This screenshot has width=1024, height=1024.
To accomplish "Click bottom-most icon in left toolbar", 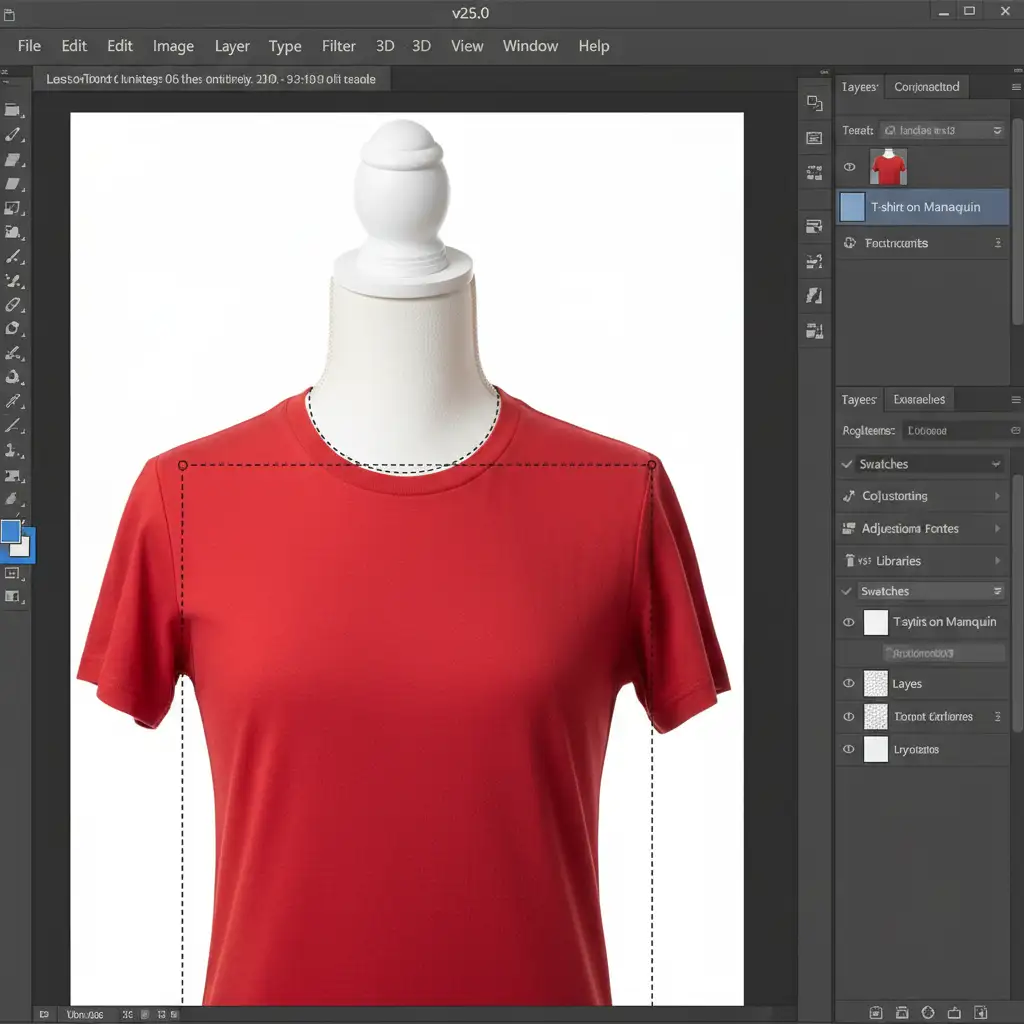I will pos(13,597).
